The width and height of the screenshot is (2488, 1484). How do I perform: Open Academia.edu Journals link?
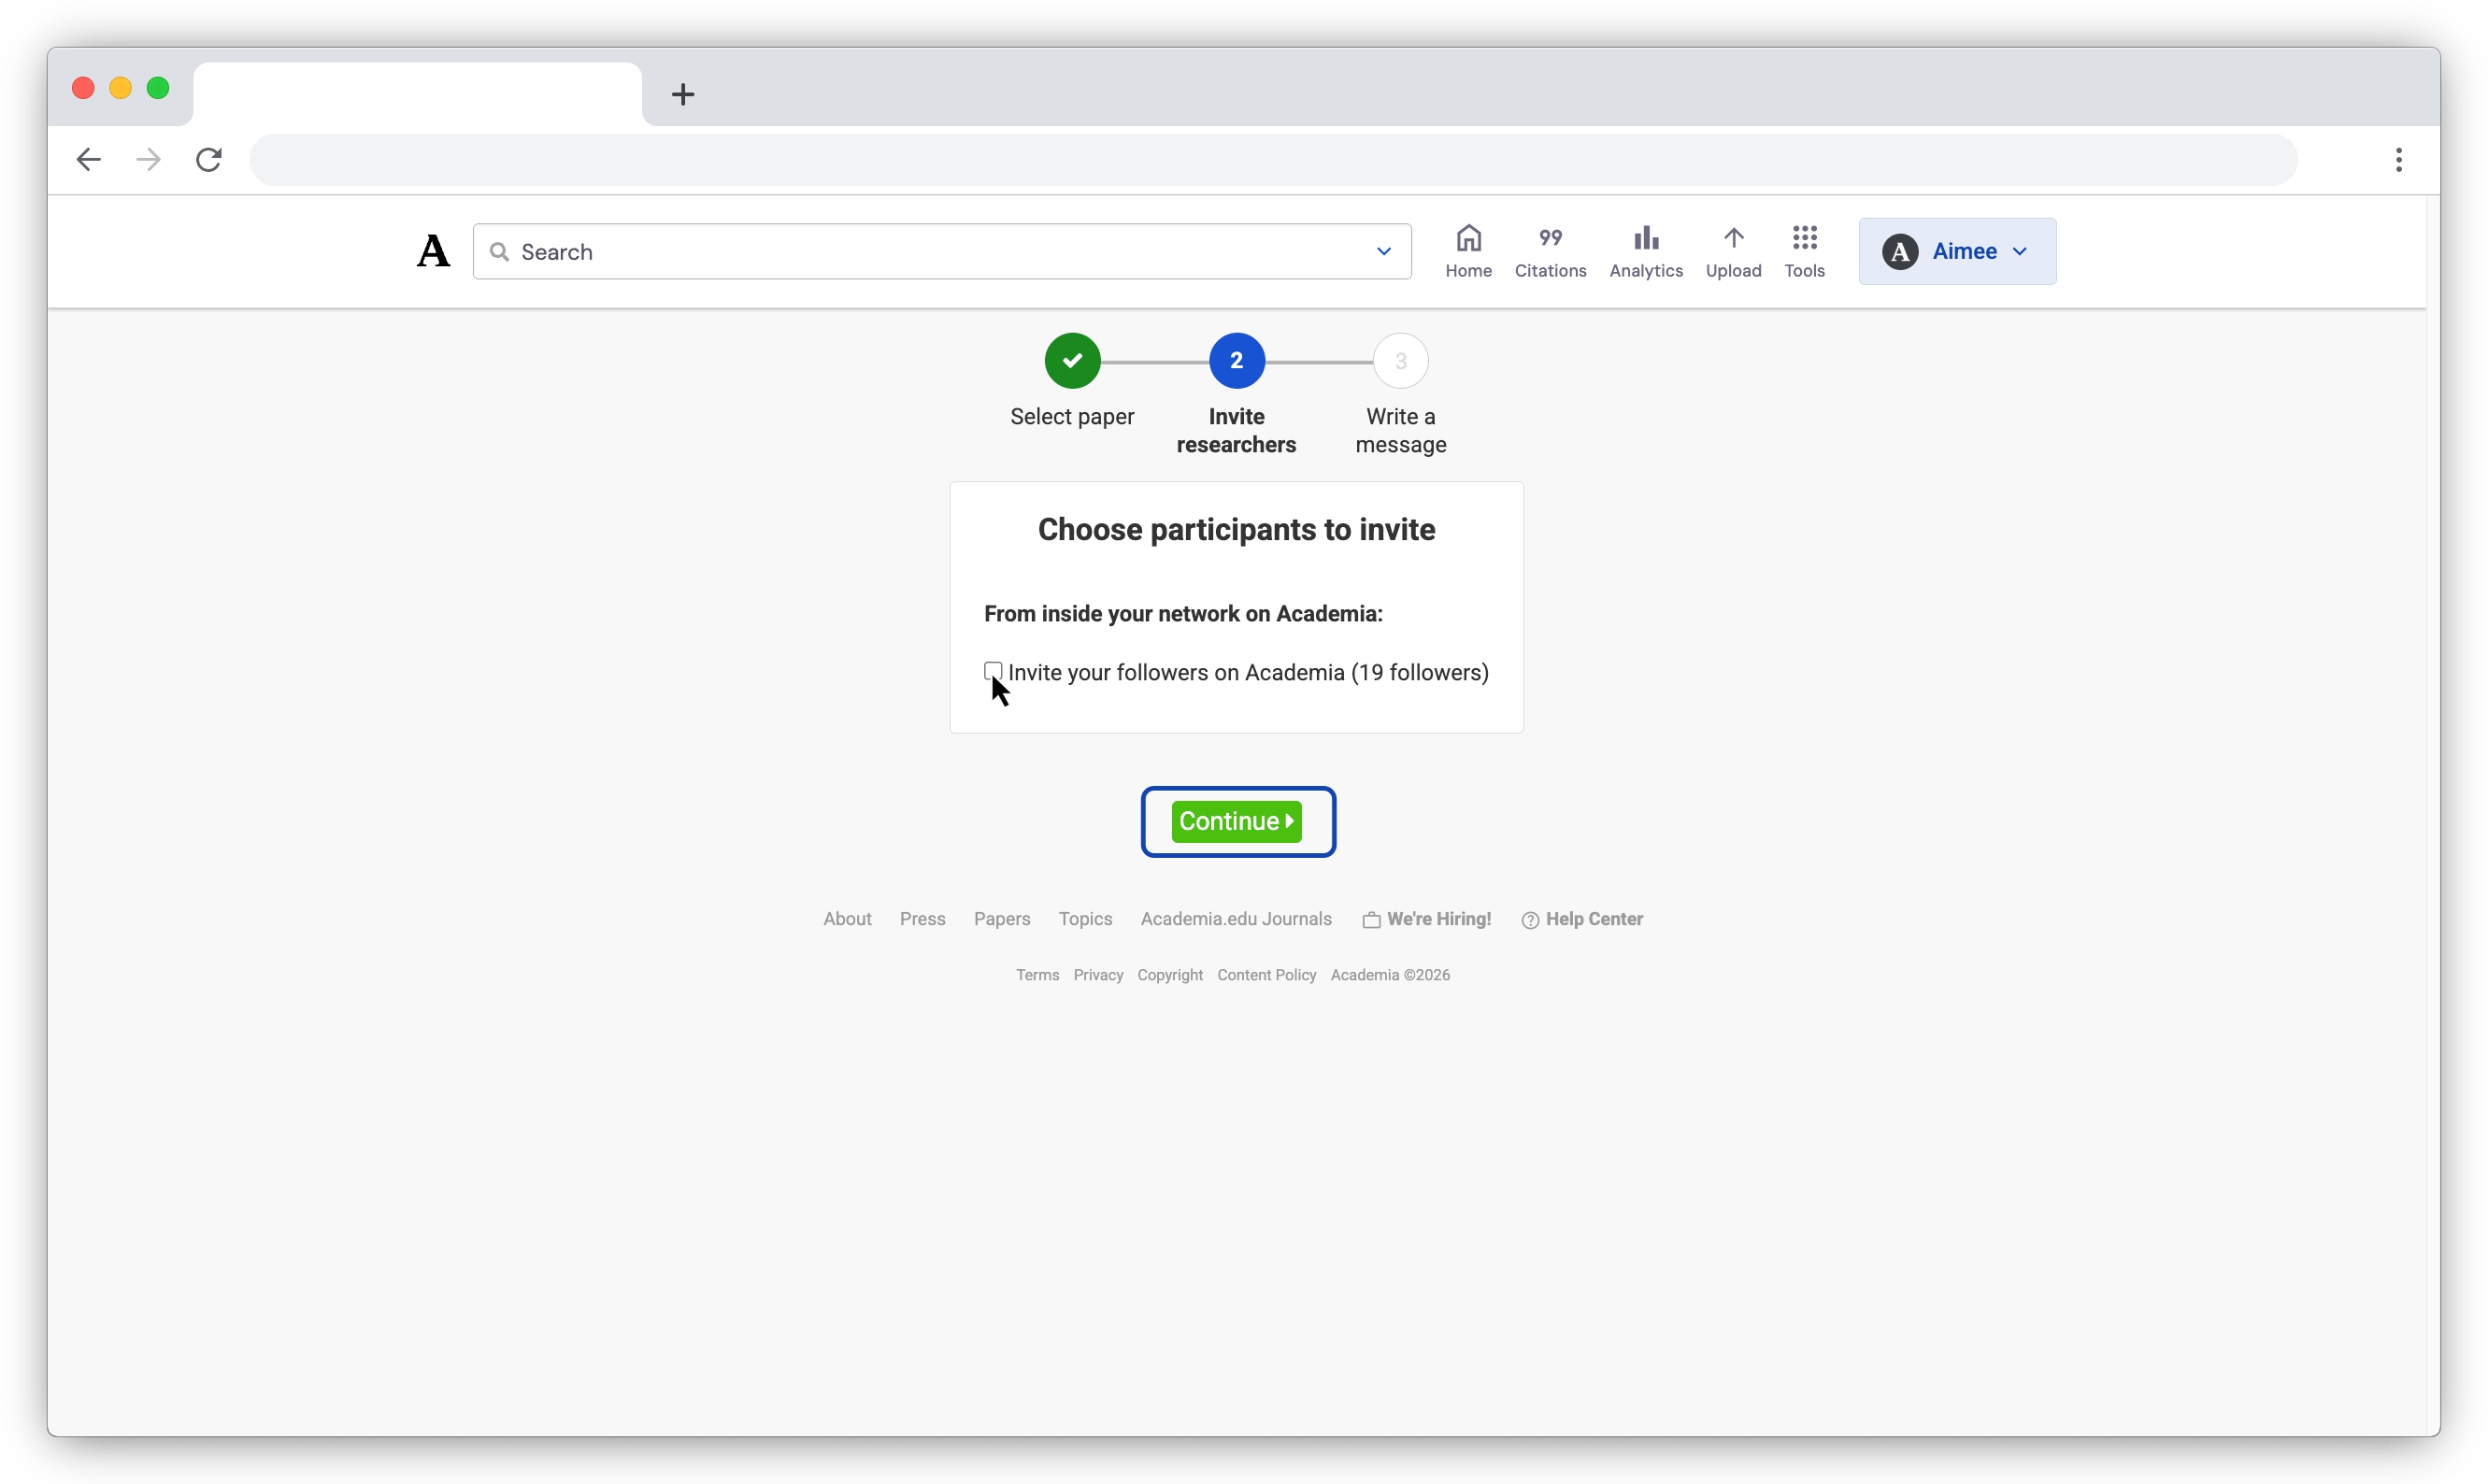(1235, 918)
